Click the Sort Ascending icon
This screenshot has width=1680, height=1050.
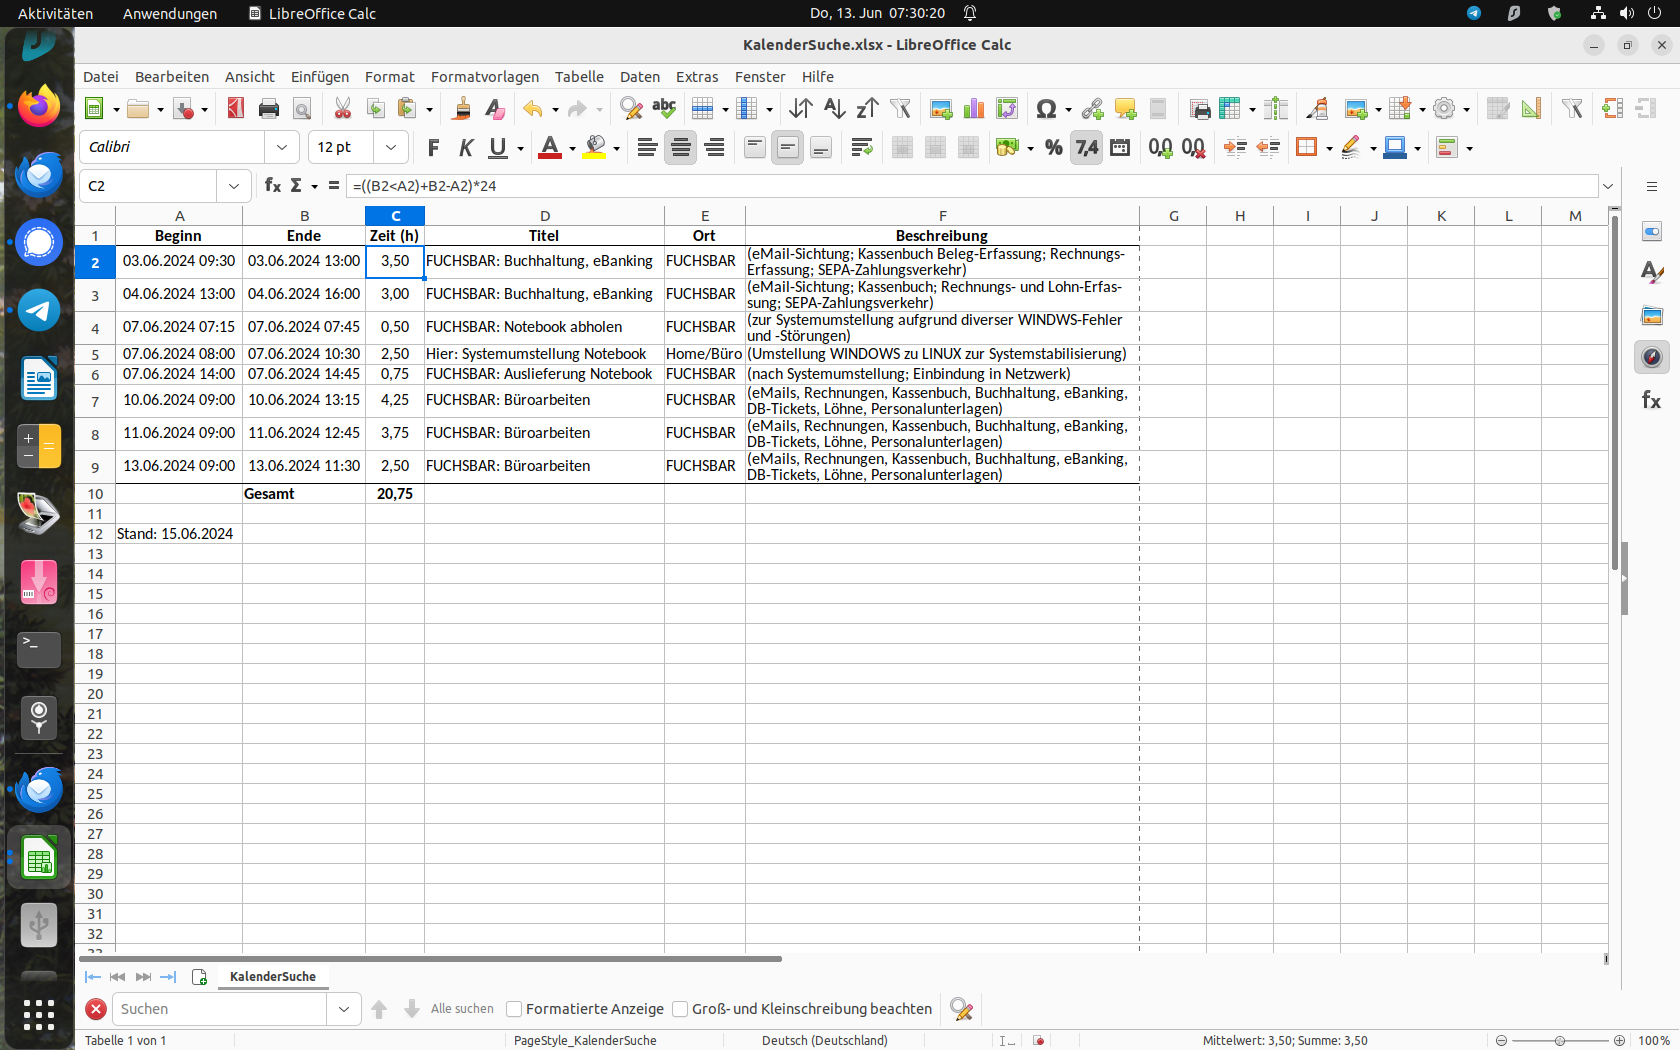click(834, 109)
